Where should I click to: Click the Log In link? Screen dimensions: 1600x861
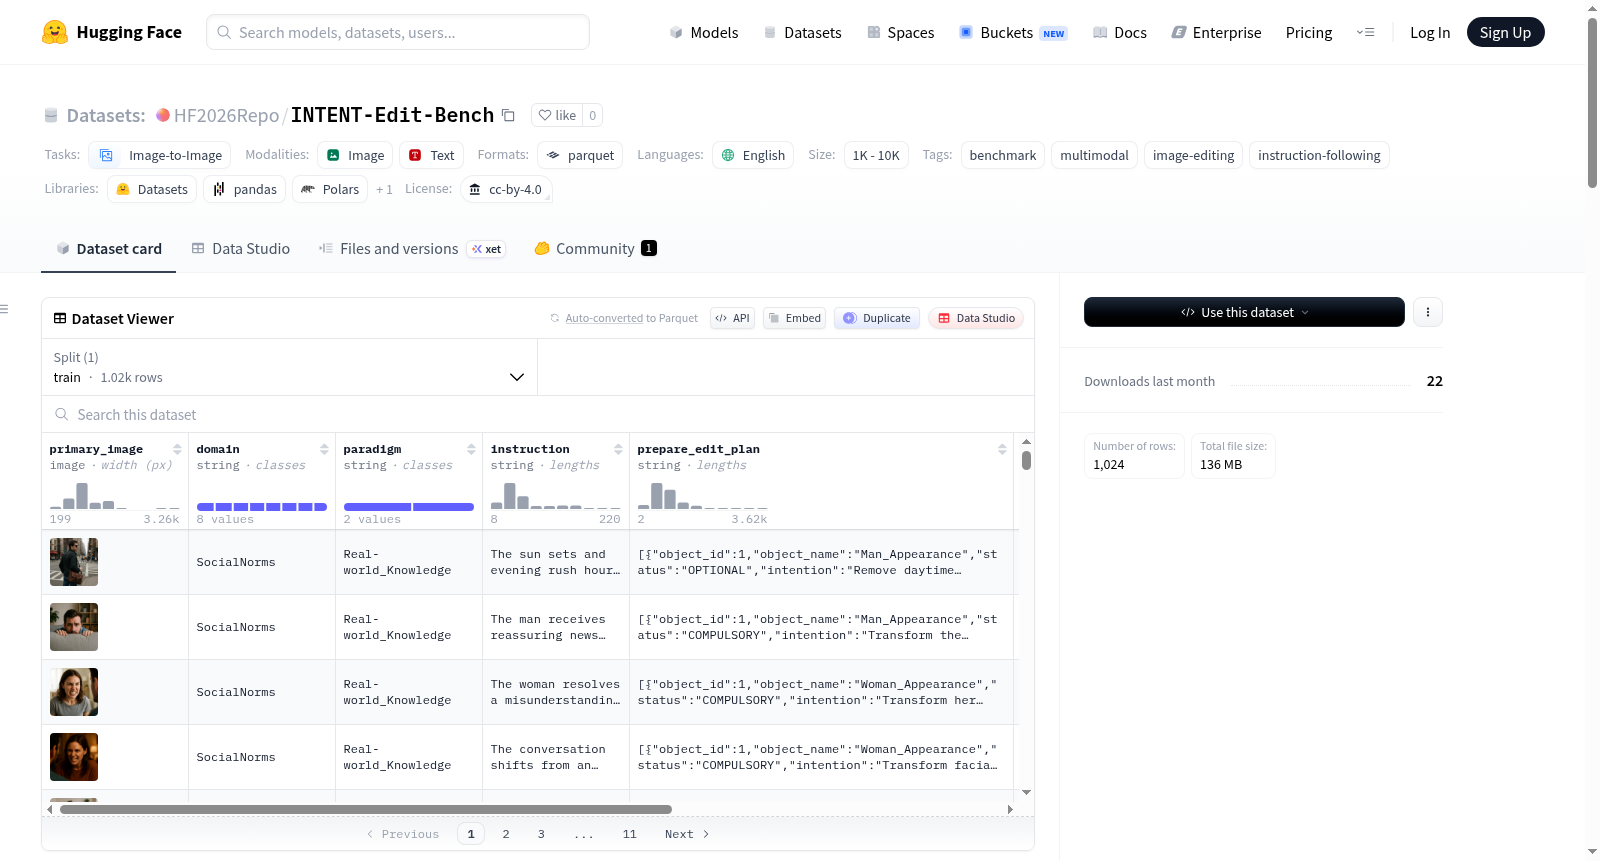(x=1430, y=32)
